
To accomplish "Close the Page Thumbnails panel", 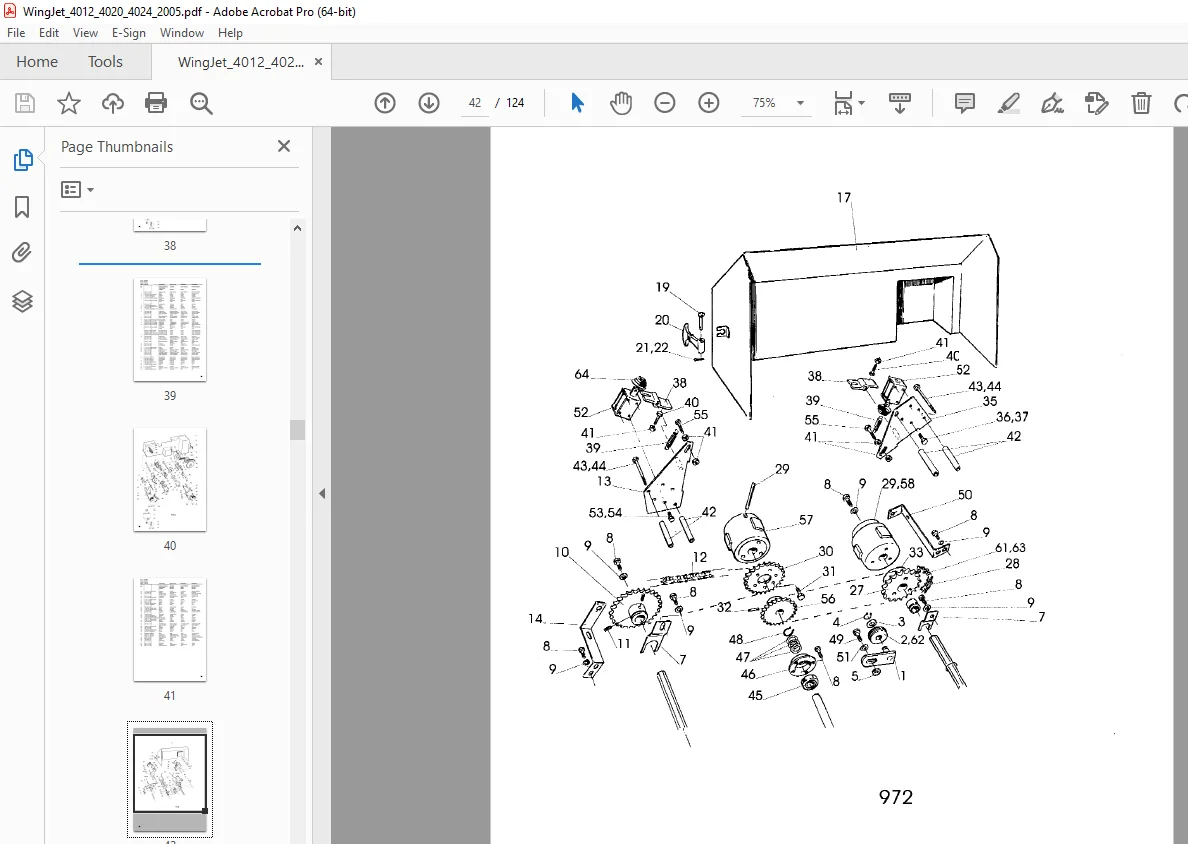I will click(284, 146).
